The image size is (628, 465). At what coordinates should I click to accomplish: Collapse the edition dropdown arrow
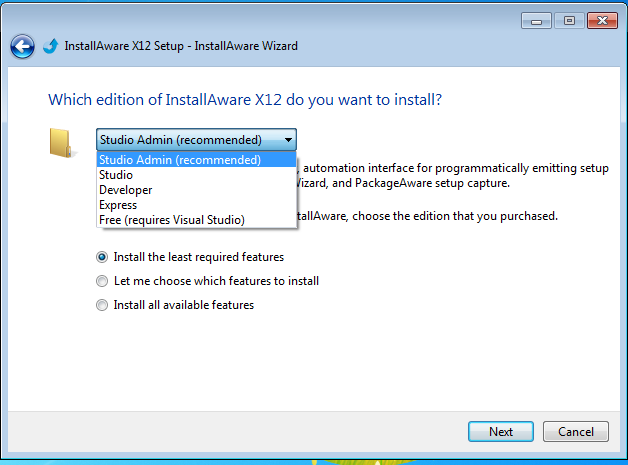(288, 140)
